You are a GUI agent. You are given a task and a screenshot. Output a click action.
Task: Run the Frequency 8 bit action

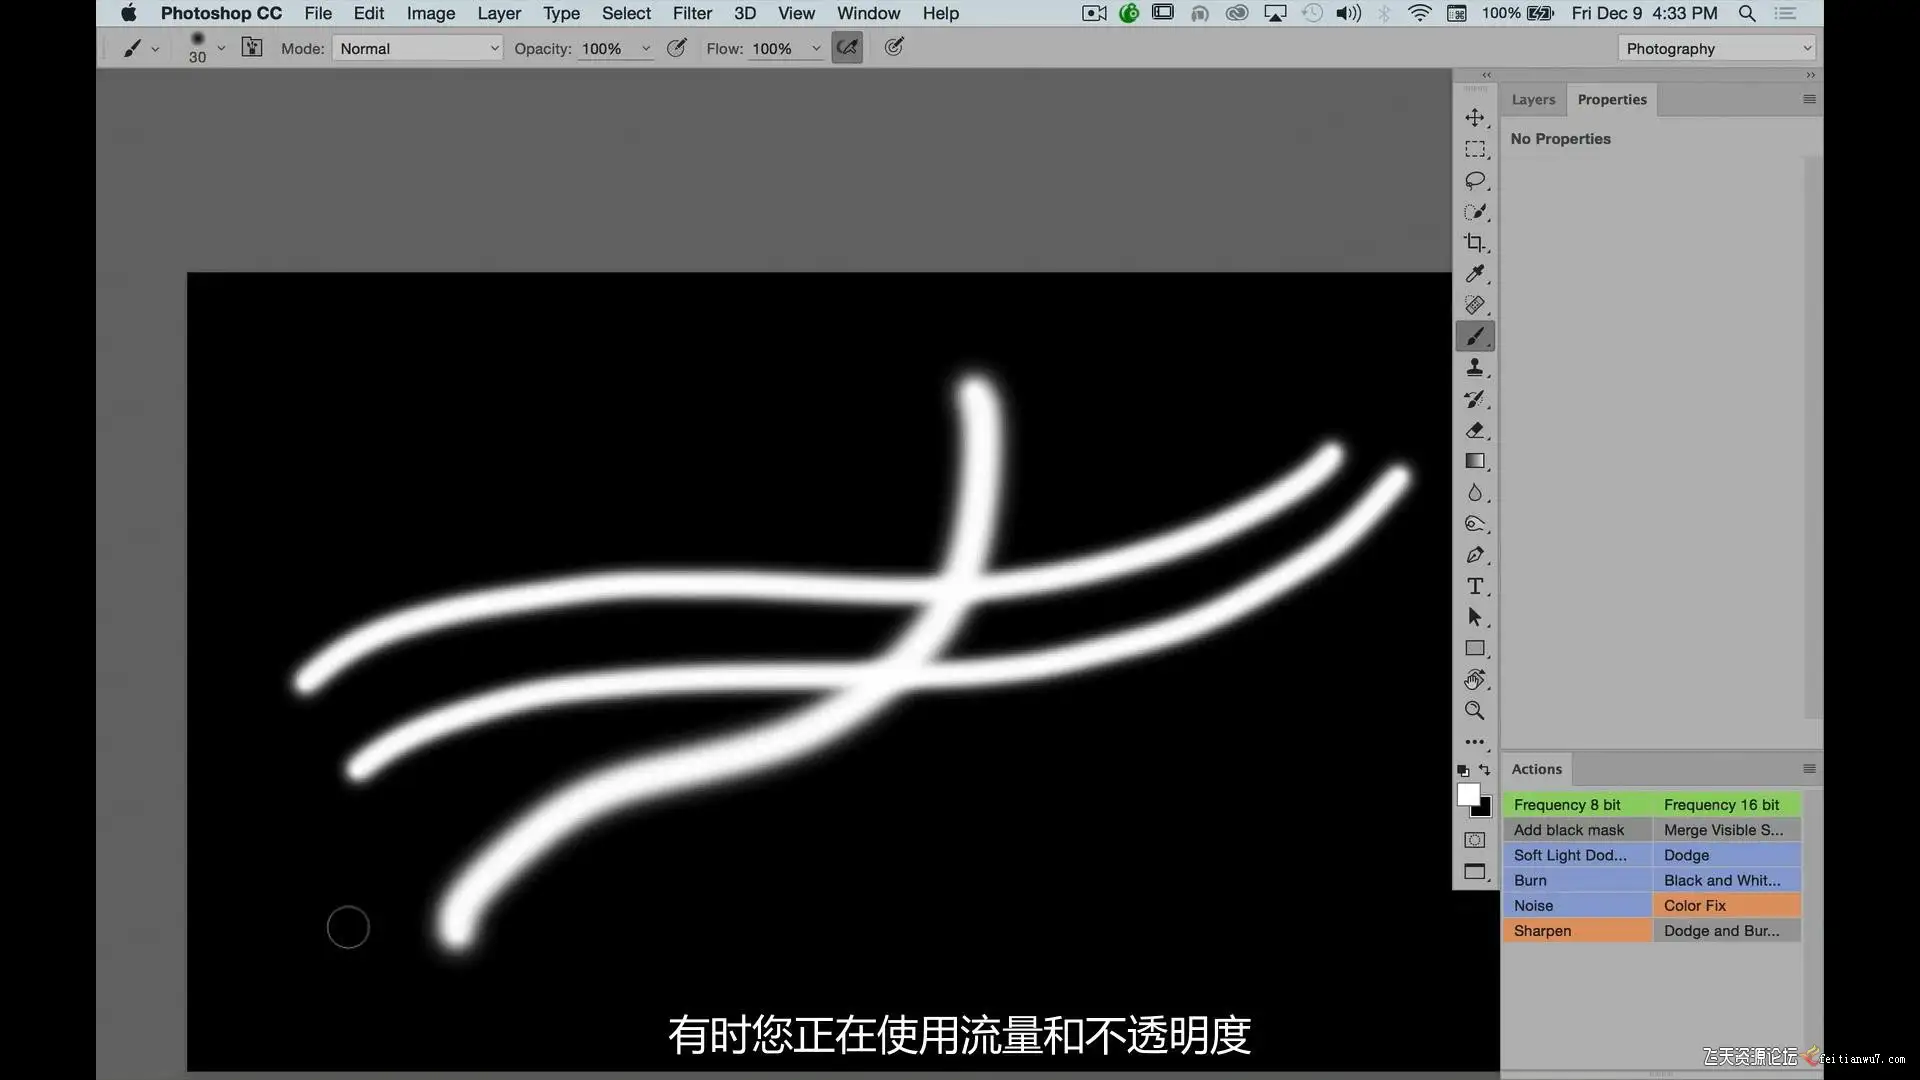tap(1576, 805)
